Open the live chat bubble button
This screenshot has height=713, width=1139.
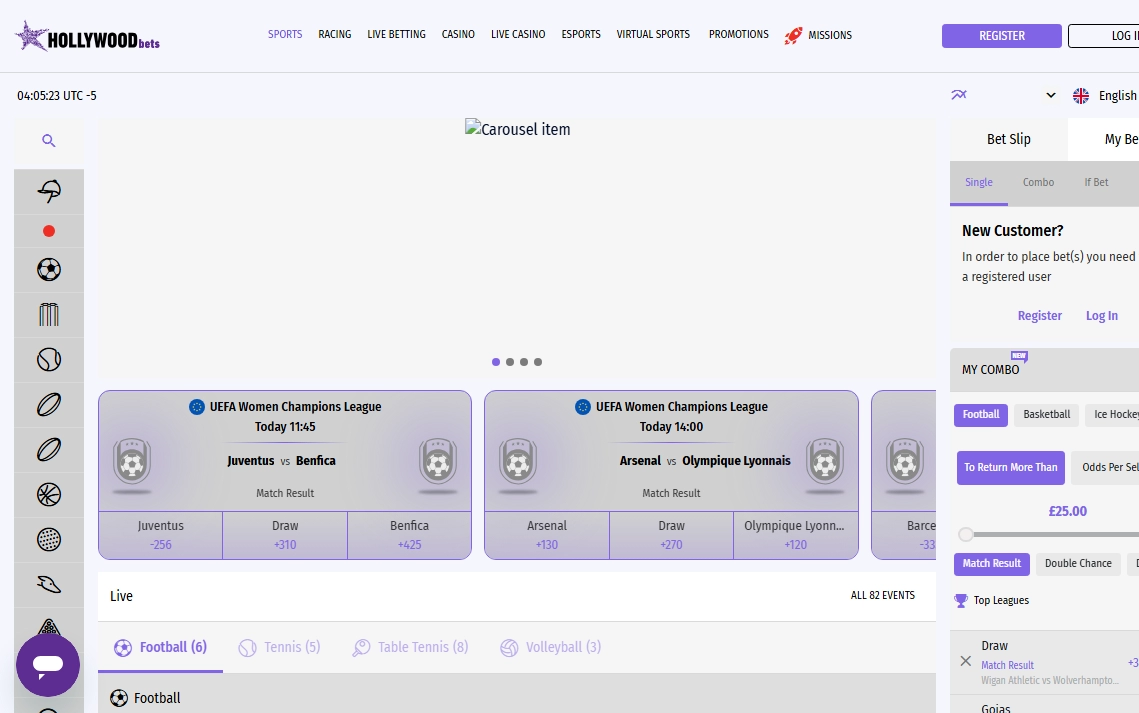click(x=48, y=665)
